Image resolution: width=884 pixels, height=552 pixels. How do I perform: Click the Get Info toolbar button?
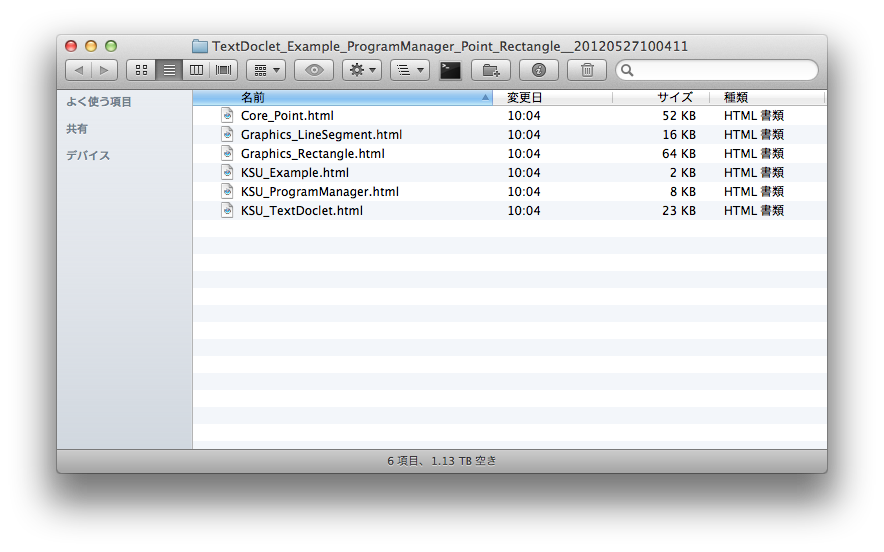[x=539, y=70]
